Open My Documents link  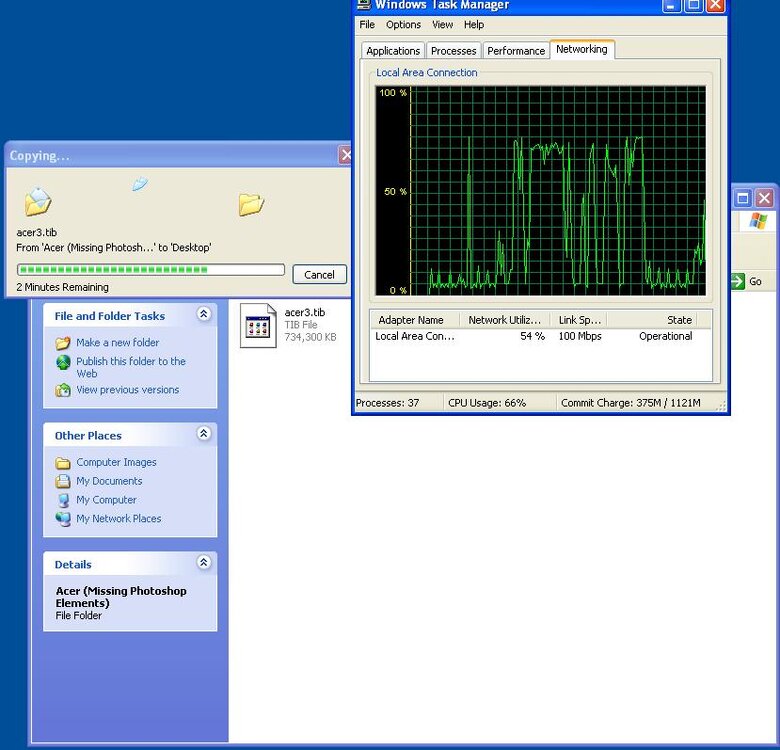click(x=109, y=481)
